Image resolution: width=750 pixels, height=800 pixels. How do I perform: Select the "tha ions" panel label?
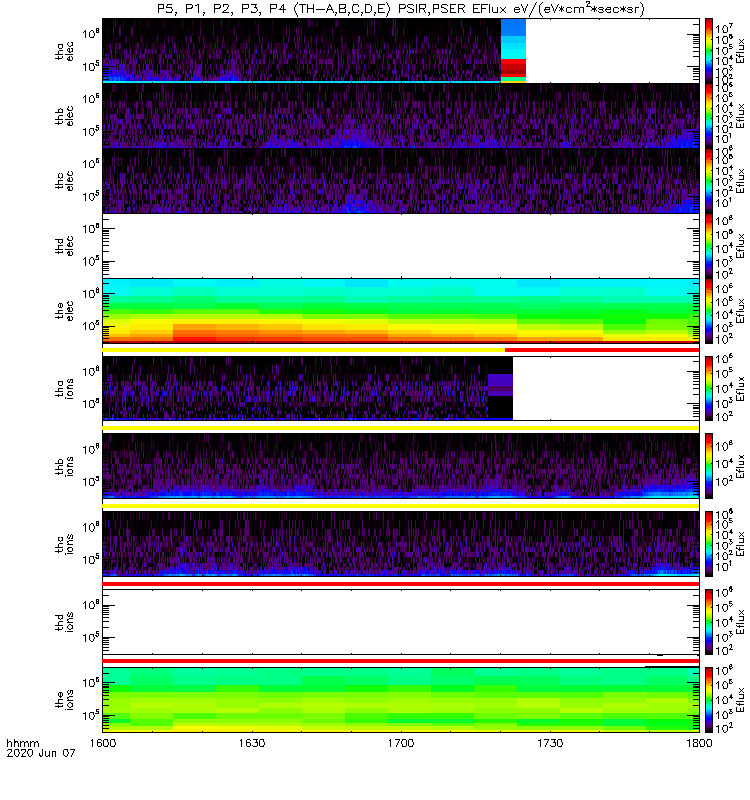click(x=64, y=388)
